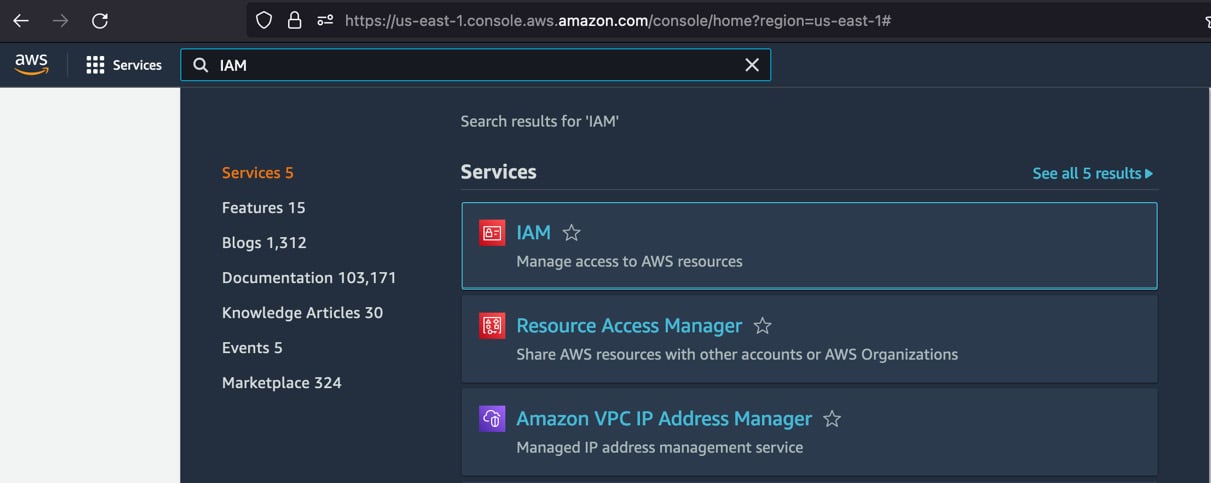Favorite Resource Access Manager with its star
This screenshot has height=483, width=1211.
pos(762,326)
